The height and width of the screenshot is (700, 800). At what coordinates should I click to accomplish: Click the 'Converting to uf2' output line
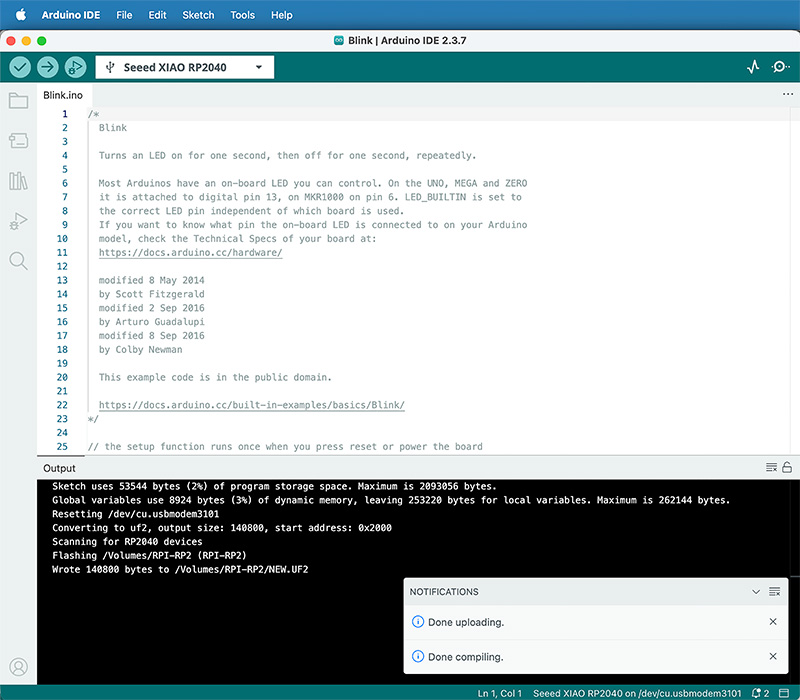[x=222, y=528]
